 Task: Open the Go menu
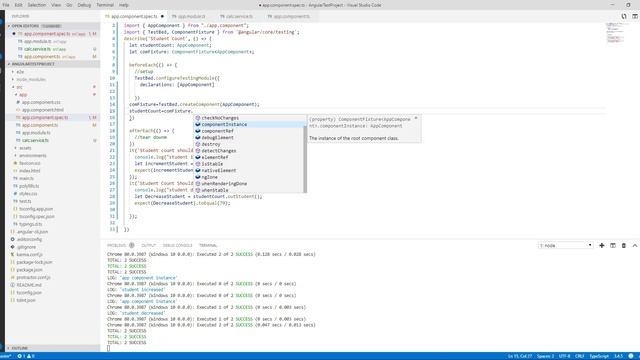[x=69, y=5]
